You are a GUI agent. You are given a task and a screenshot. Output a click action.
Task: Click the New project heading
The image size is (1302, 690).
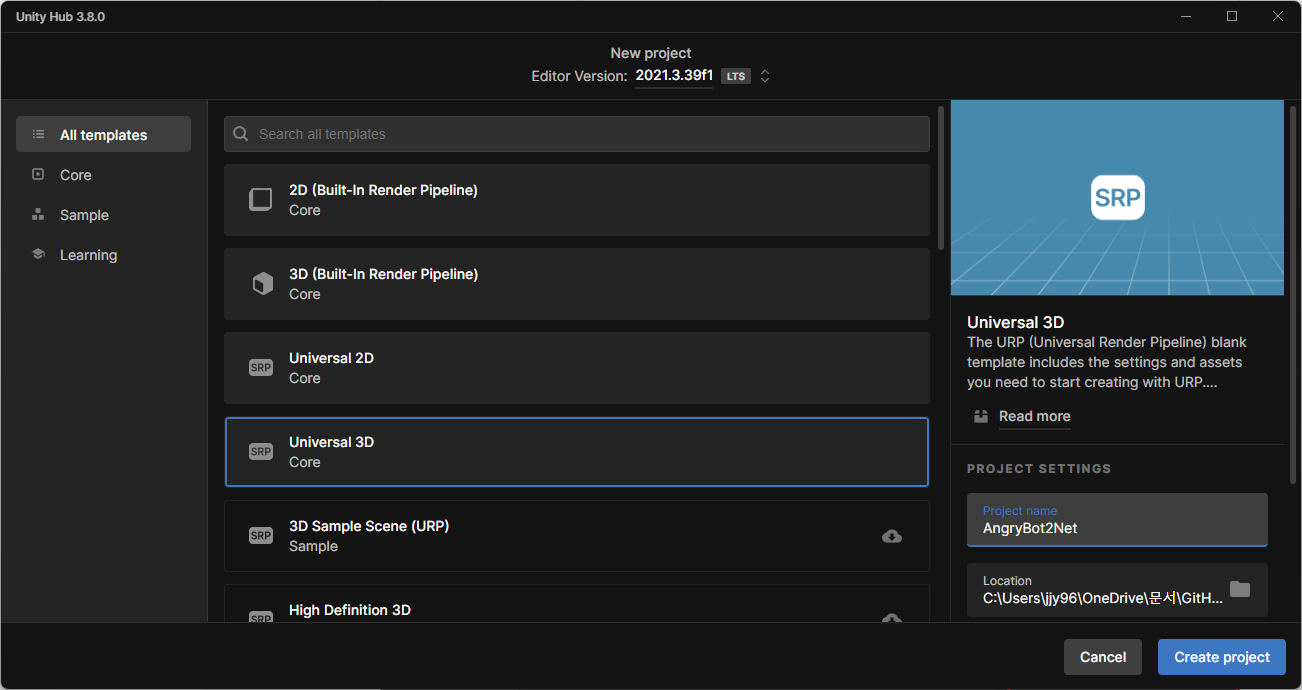click(x=651, y=53)
